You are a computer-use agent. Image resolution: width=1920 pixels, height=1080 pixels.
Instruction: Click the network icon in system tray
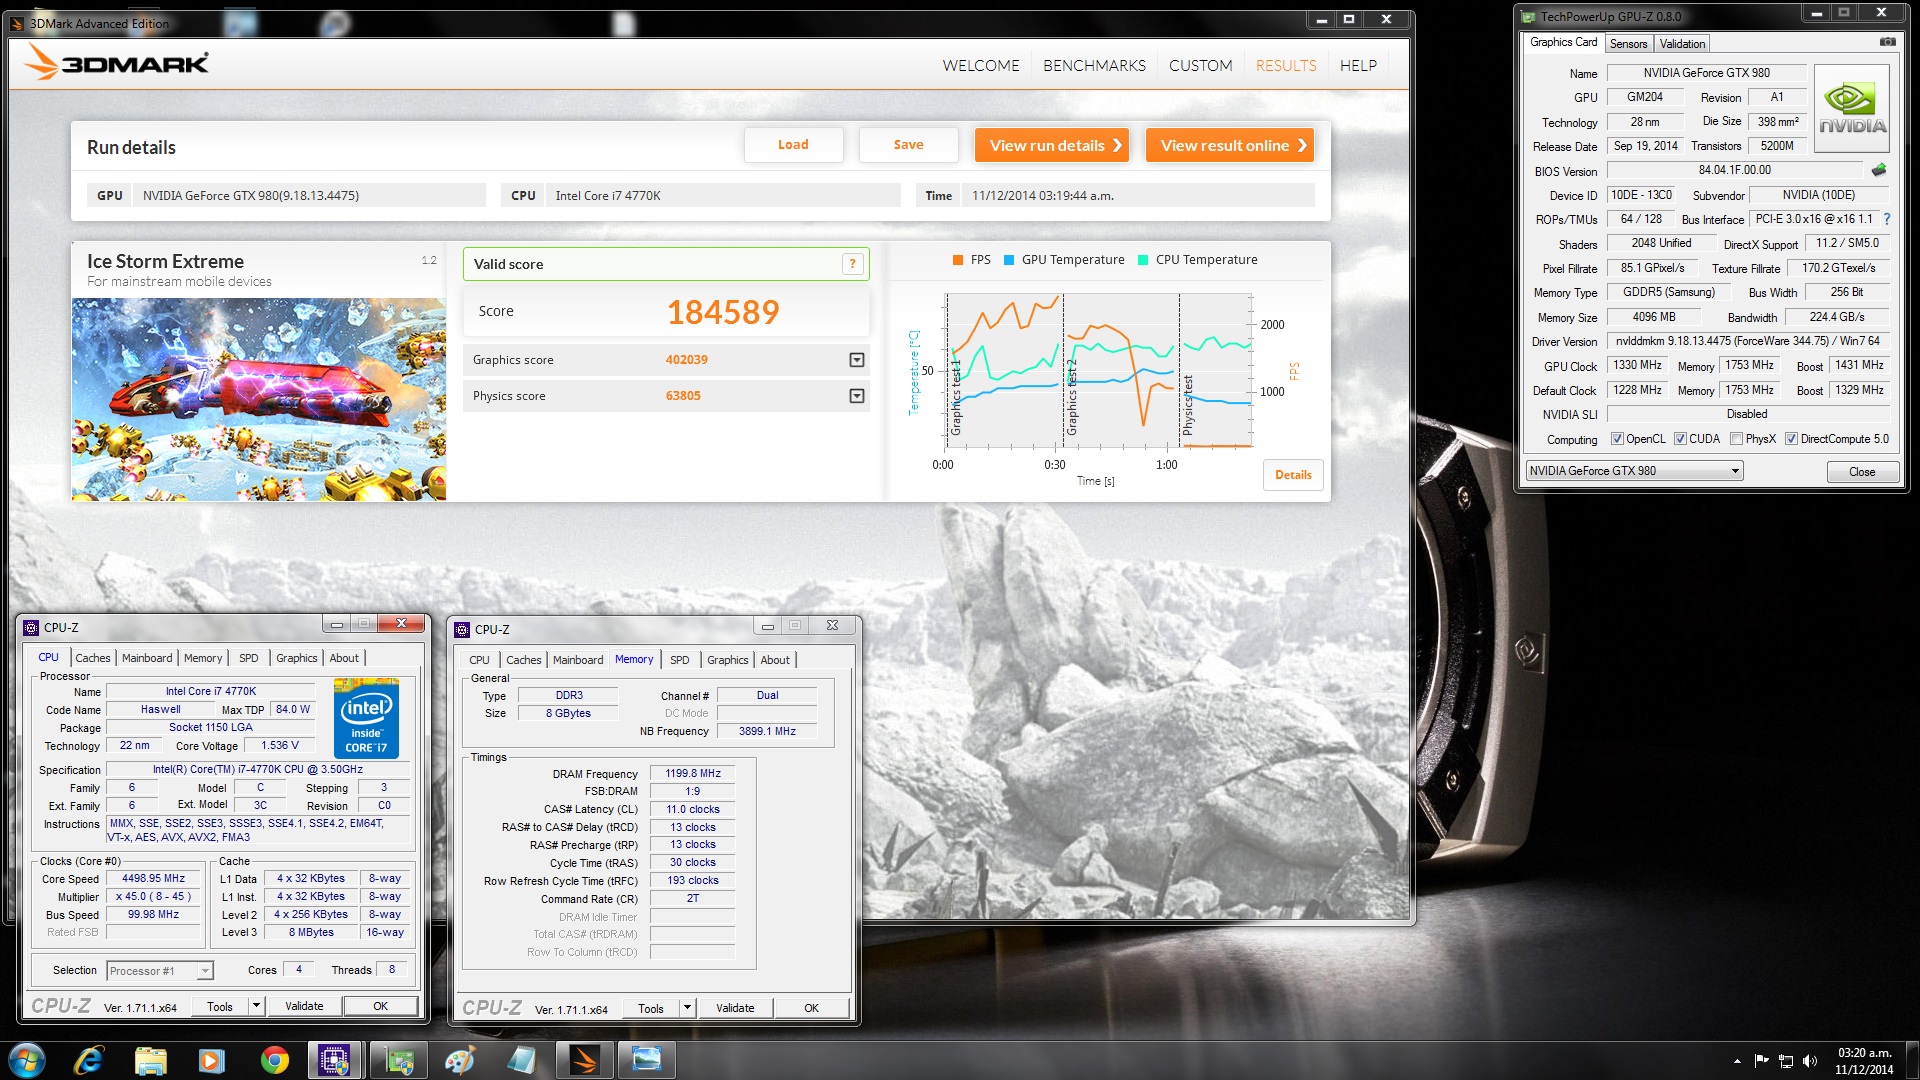1785,1061
